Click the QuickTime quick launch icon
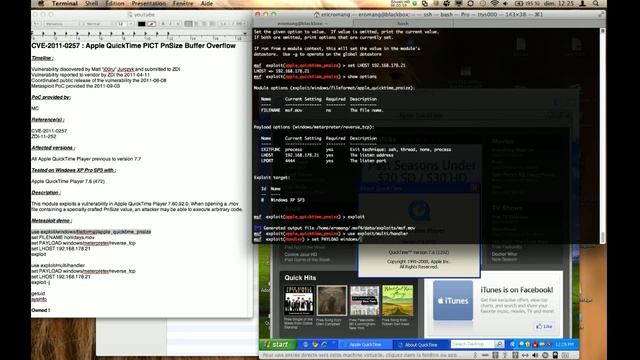This screenshot has width=640, height=360. pyautogui.click(x=324, y=344)
